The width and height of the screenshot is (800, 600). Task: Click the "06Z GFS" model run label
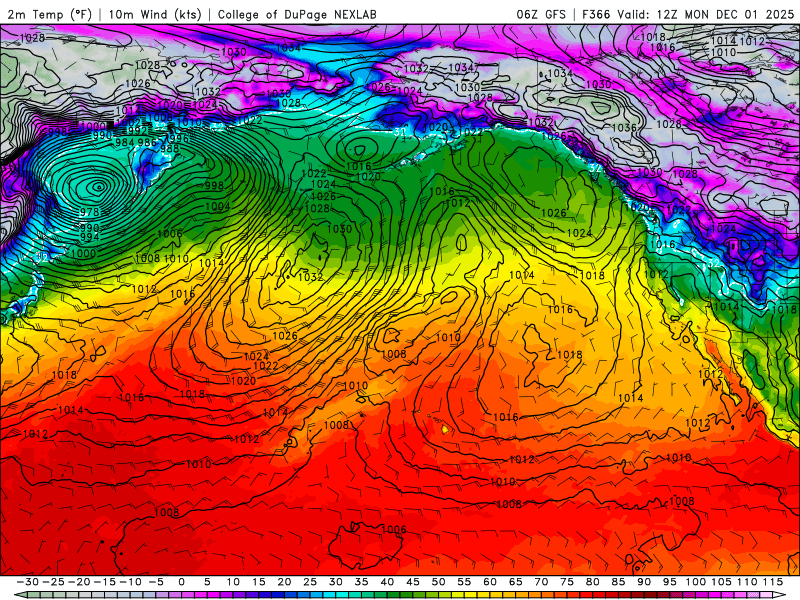point(541,14)
